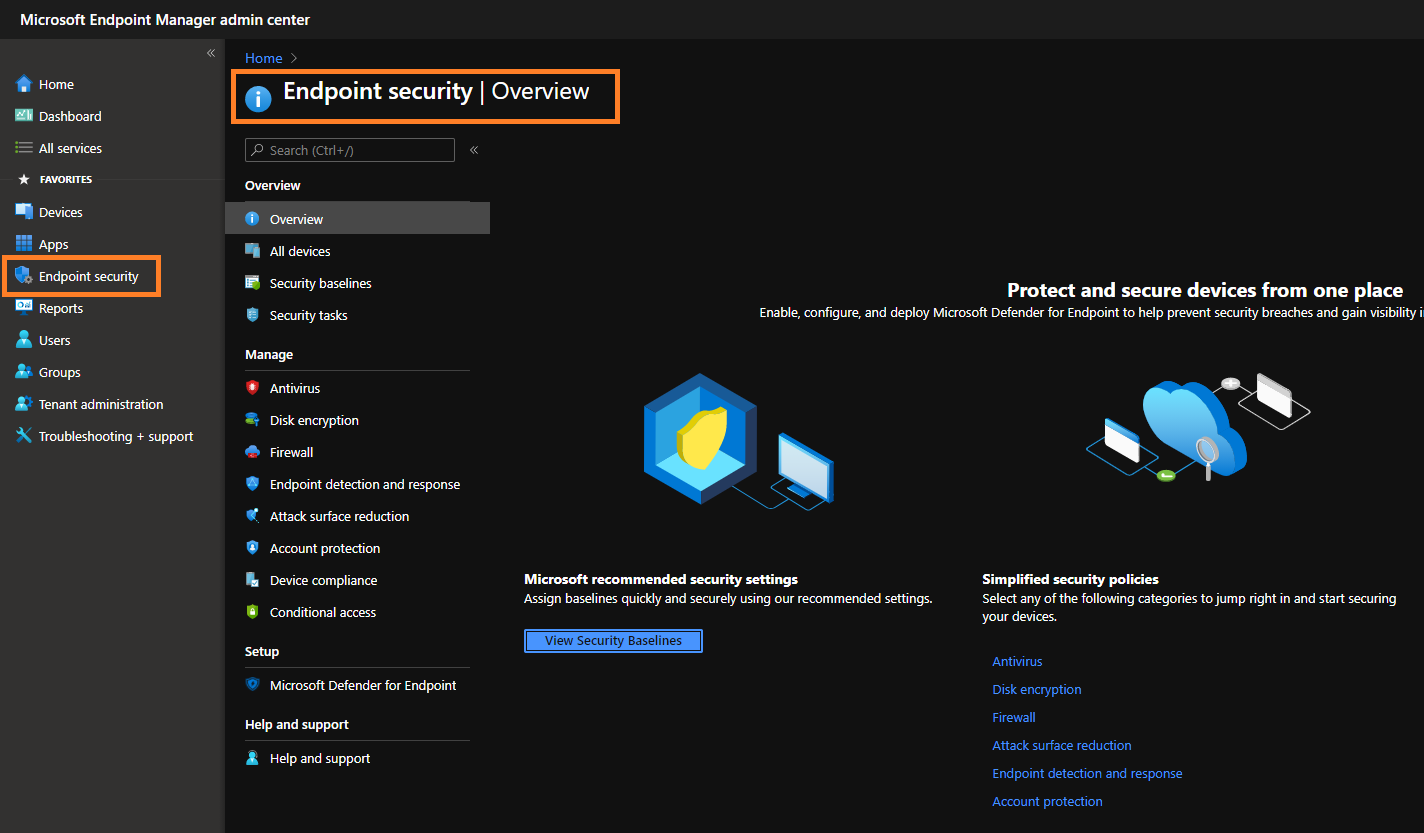
Task: Collapse the left navigation sidebar with the chevrons
Action: click(x=211, y=53)
